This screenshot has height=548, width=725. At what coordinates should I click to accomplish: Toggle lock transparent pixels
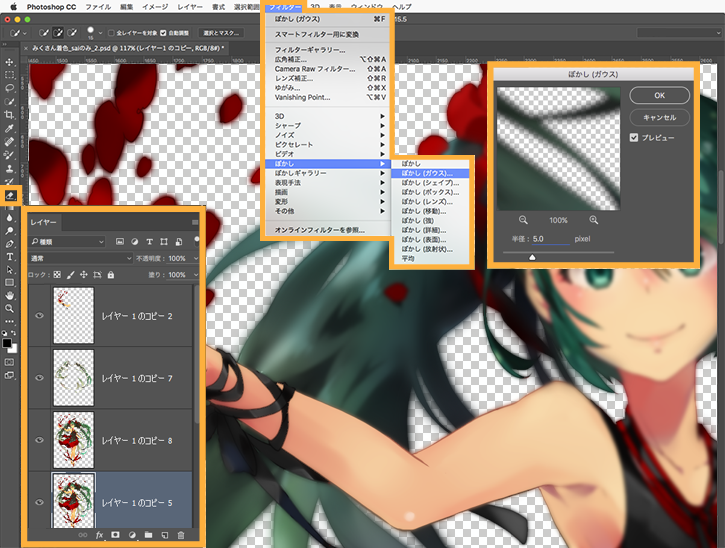[57, 274]
